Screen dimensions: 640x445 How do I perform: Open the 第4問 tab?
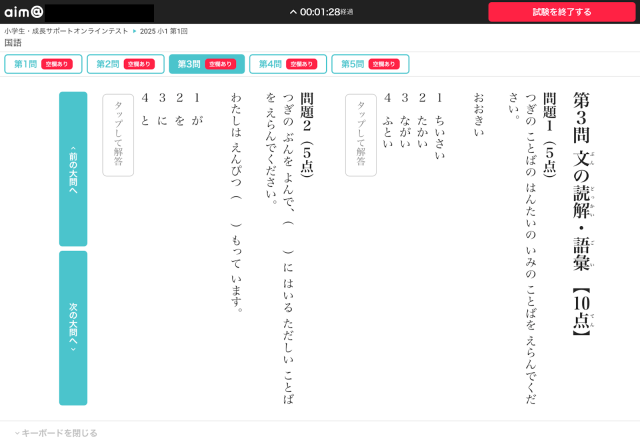[287, 64]
